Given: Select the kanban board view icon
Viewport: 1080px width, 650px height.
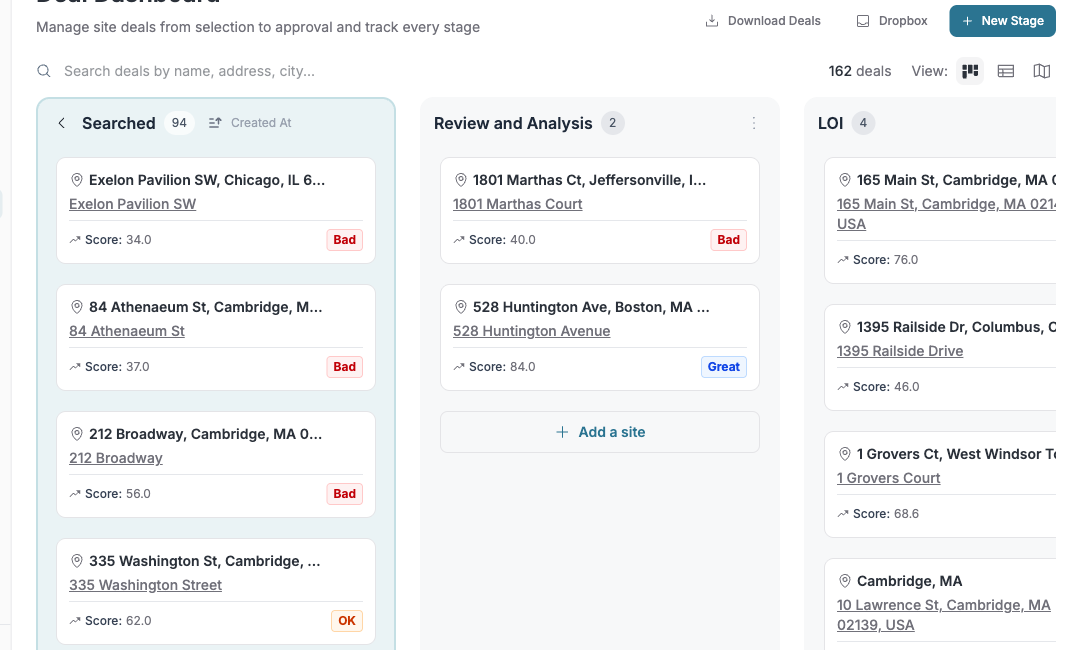Looking at the screenshot, I should (969, 71).
